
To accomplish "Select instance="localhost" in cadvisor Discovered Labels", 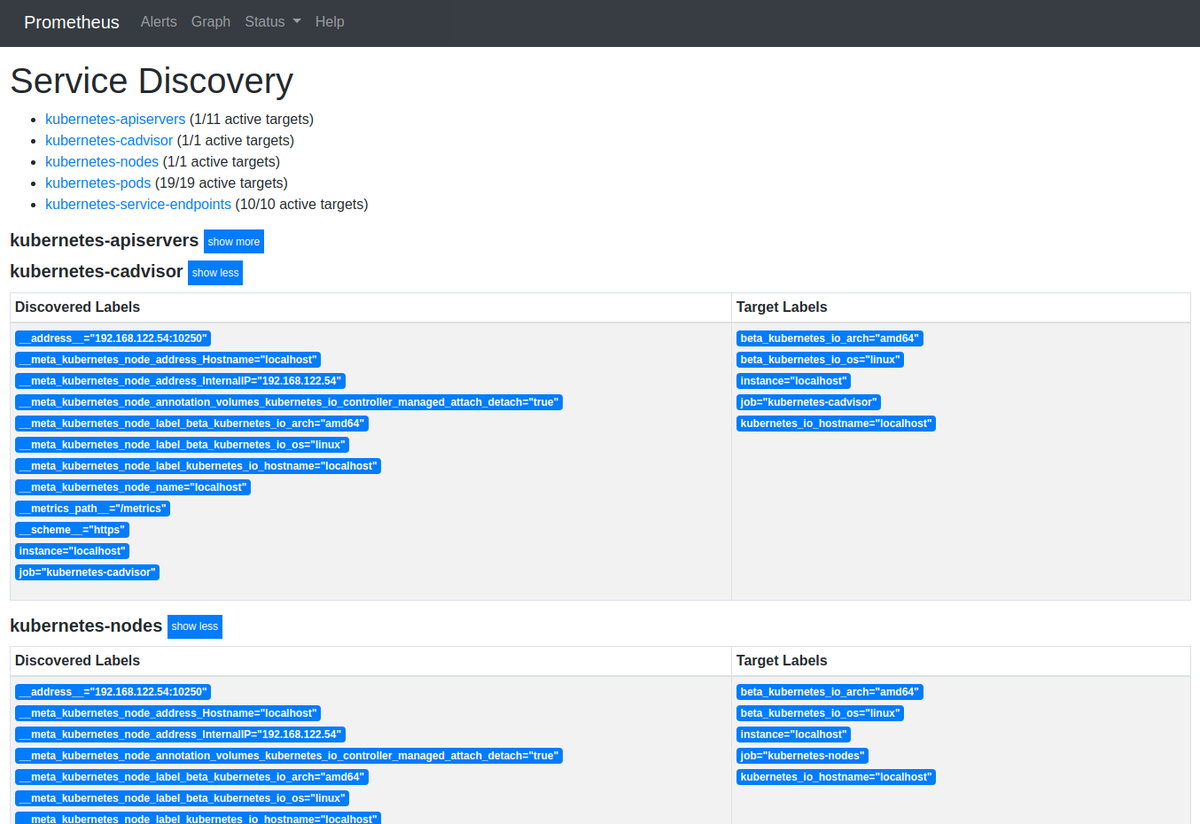I will pos(72,551).
